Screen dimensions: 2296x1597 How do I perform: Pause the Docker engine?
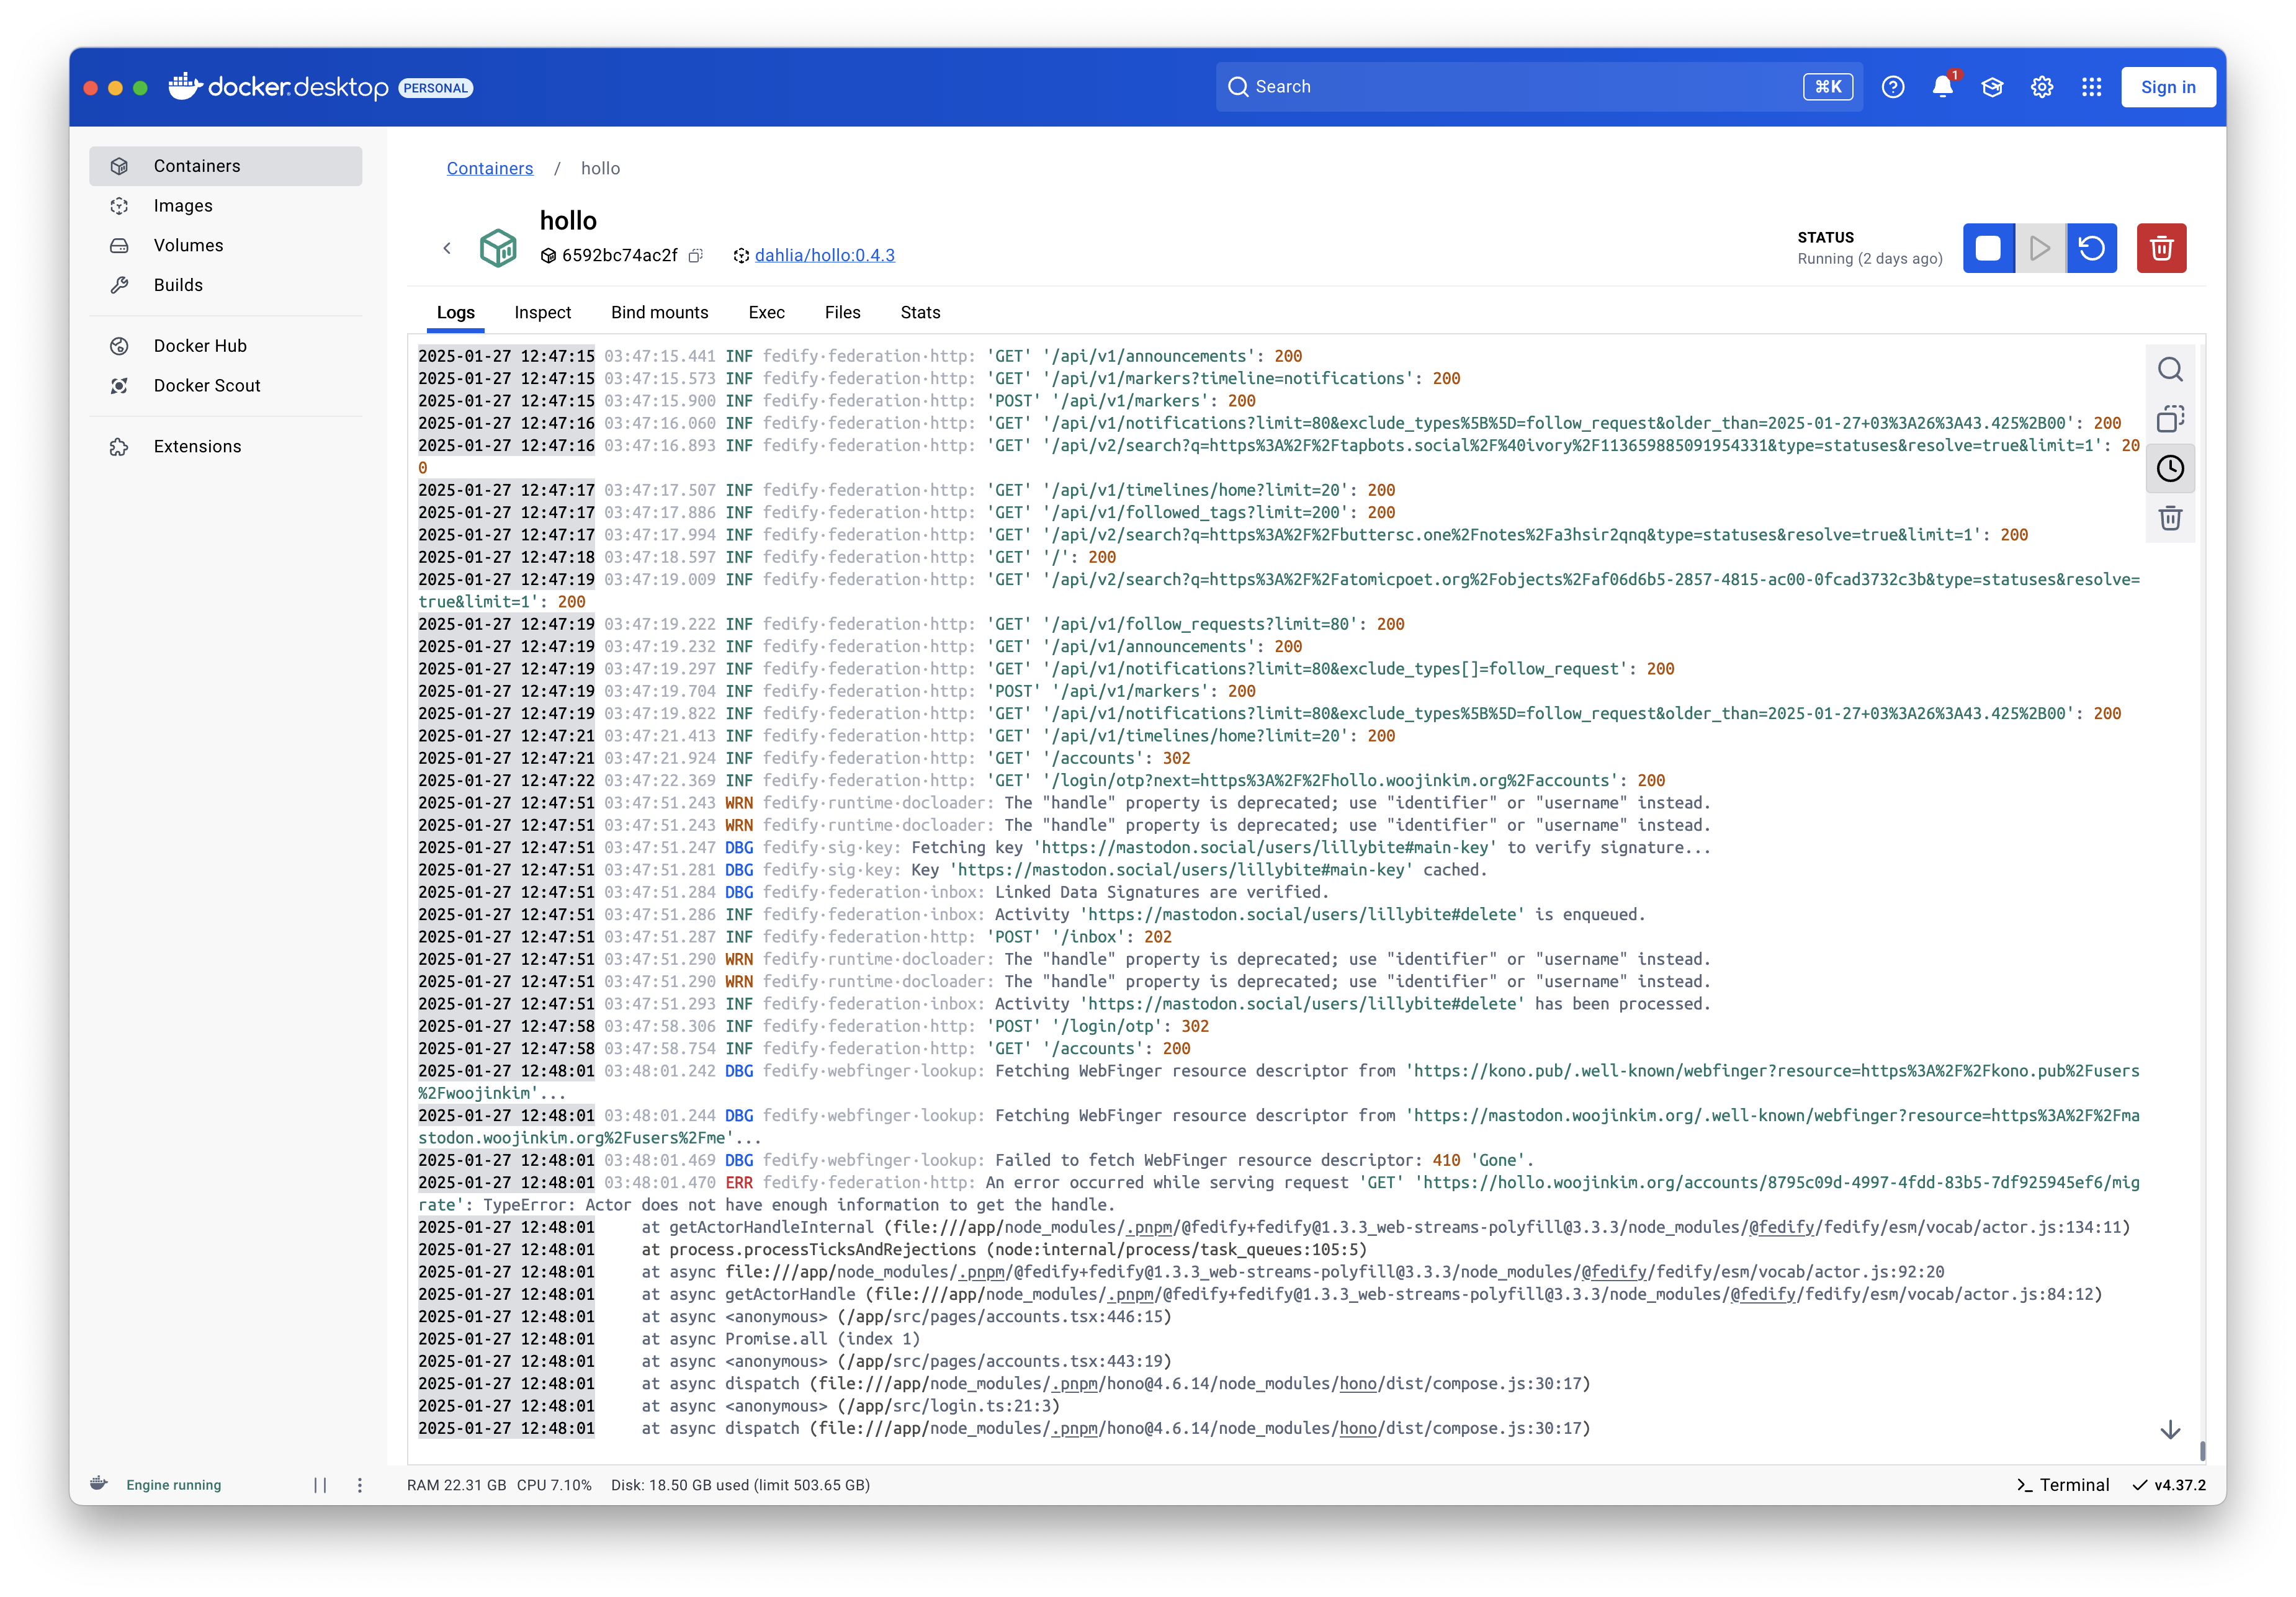(320, 1485)
